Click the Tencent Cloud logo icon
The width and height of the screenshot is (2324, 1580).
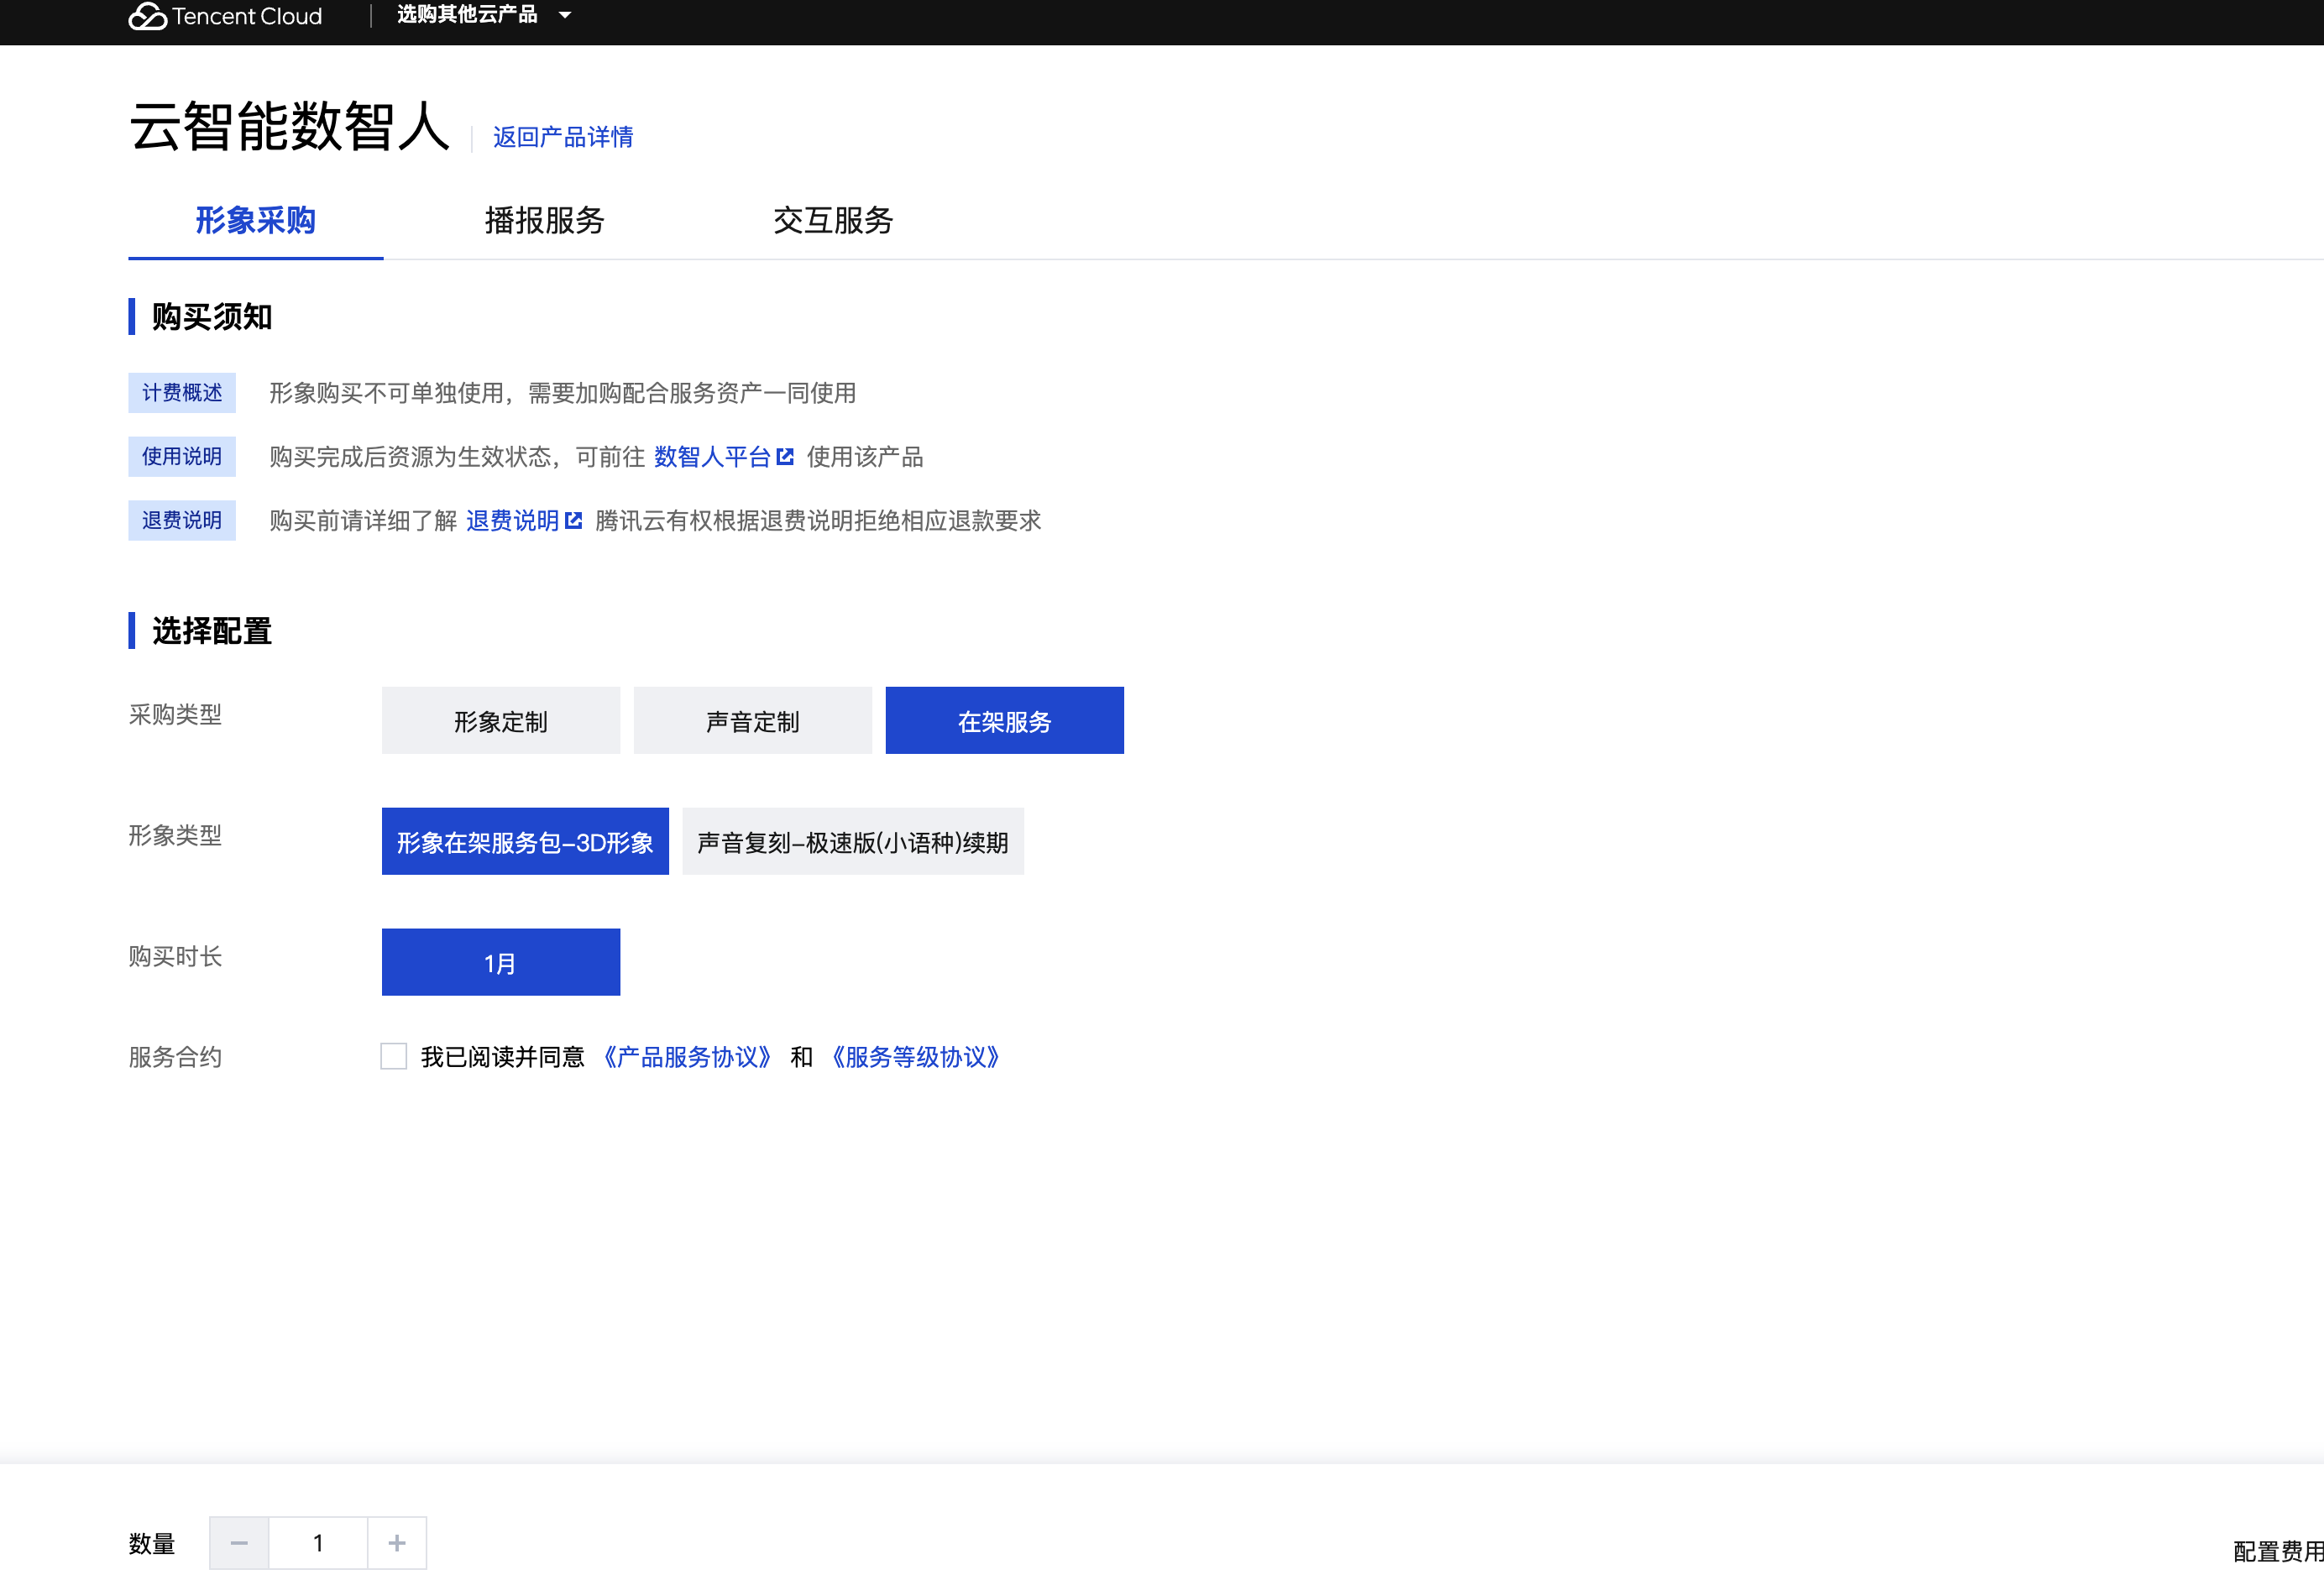tap(147, 16)
